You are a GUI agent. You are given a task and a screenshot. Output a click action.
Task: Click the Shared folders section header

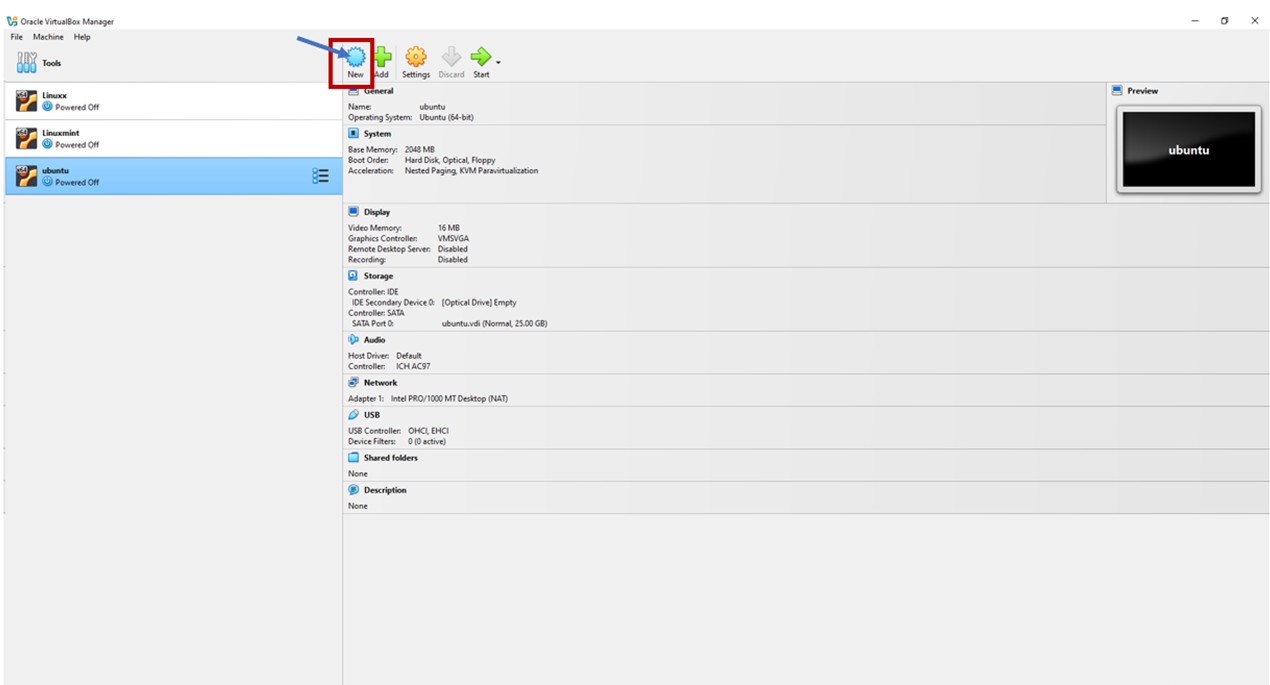click(x=390, y=458)
